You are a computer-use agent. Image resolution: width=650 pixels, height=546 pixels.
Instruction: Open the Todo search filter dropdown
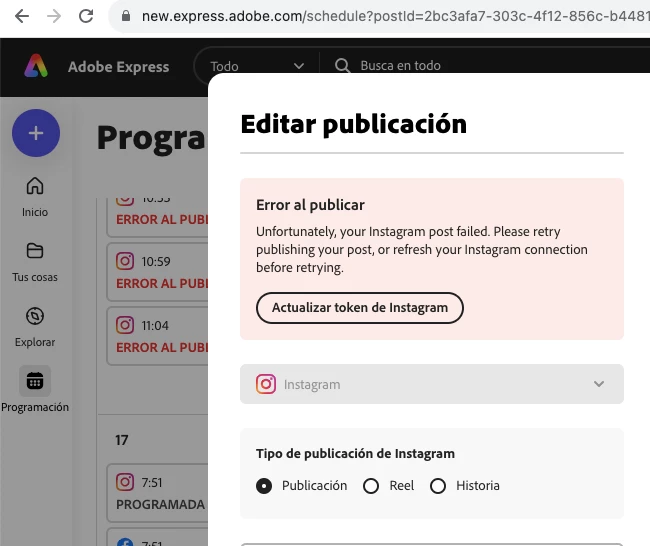pos(257,66)
